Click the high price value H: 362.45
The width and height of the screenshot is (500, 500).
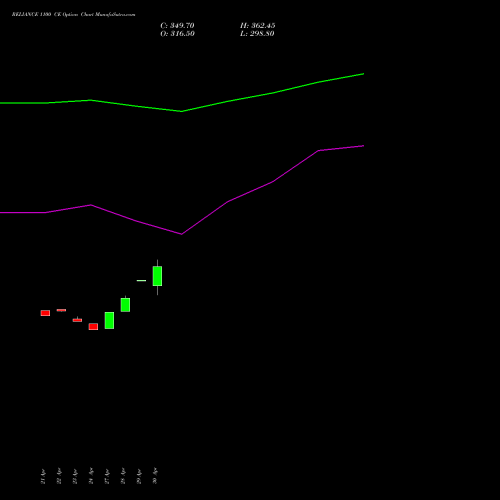click(257, 26)
